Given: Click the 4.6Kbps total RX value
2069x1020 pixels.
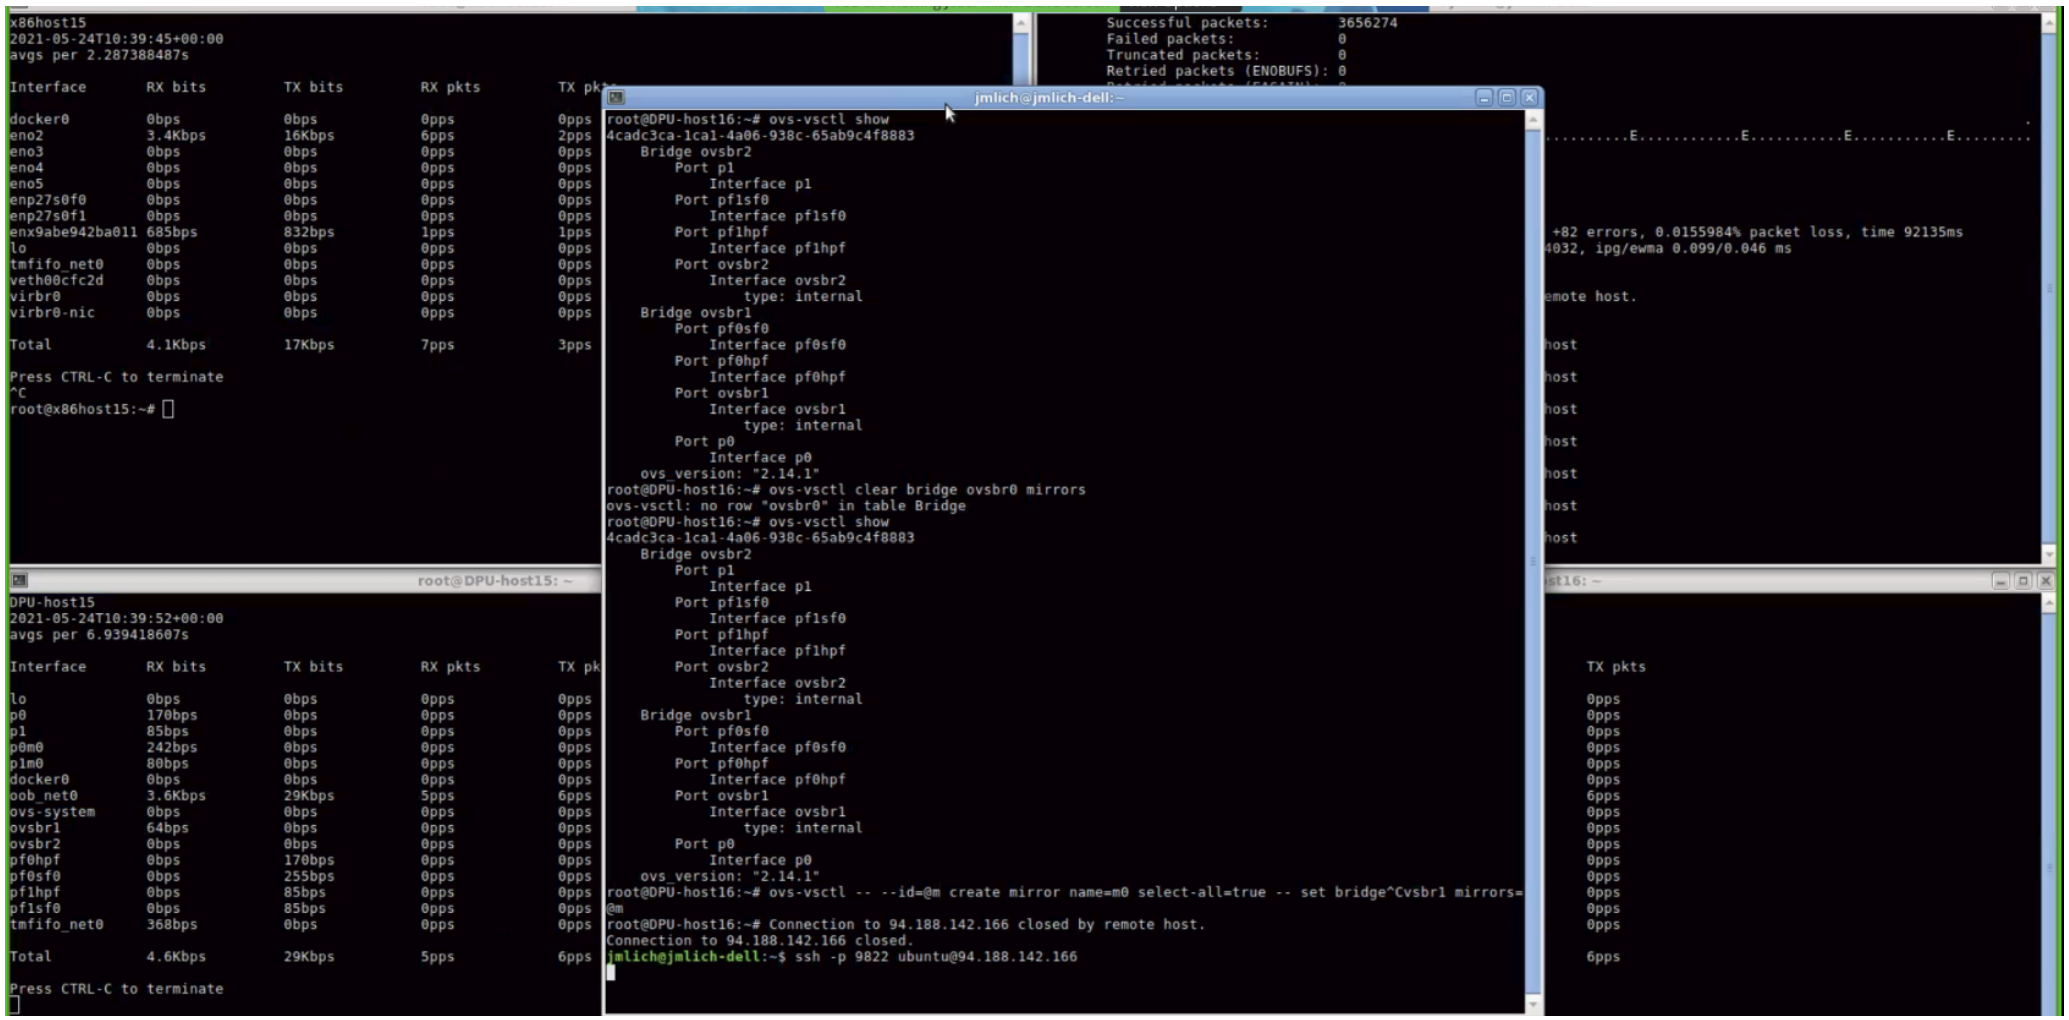Looking at the screenshot, I should pos(176,957).
